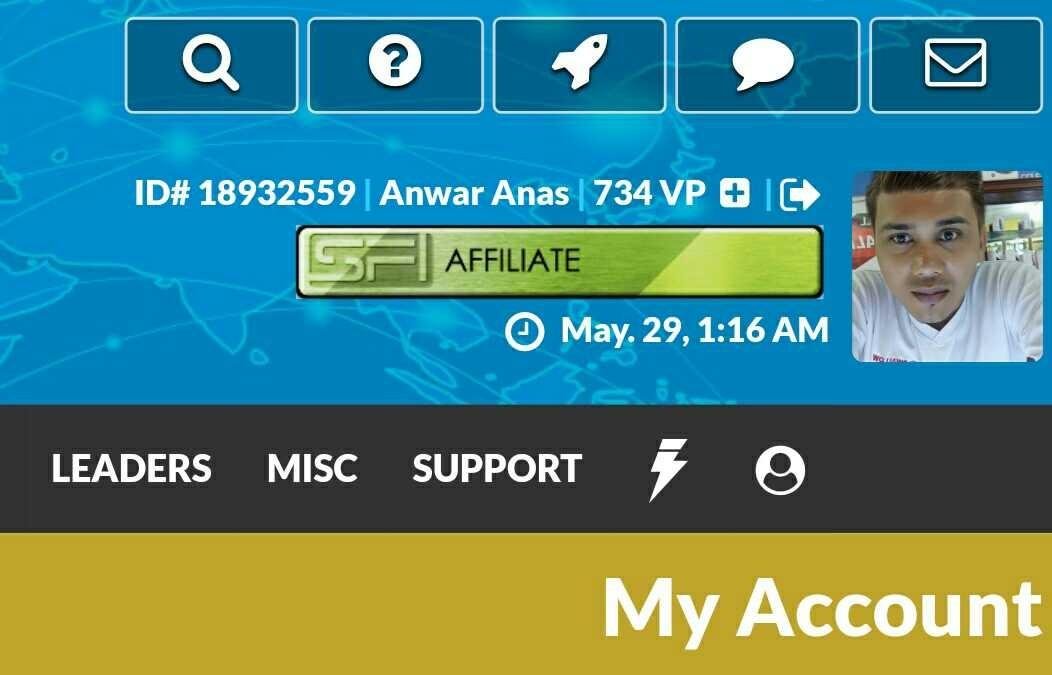
Task: Click the plus icon beside 734 VP
Action: click(x=735, y=193)
